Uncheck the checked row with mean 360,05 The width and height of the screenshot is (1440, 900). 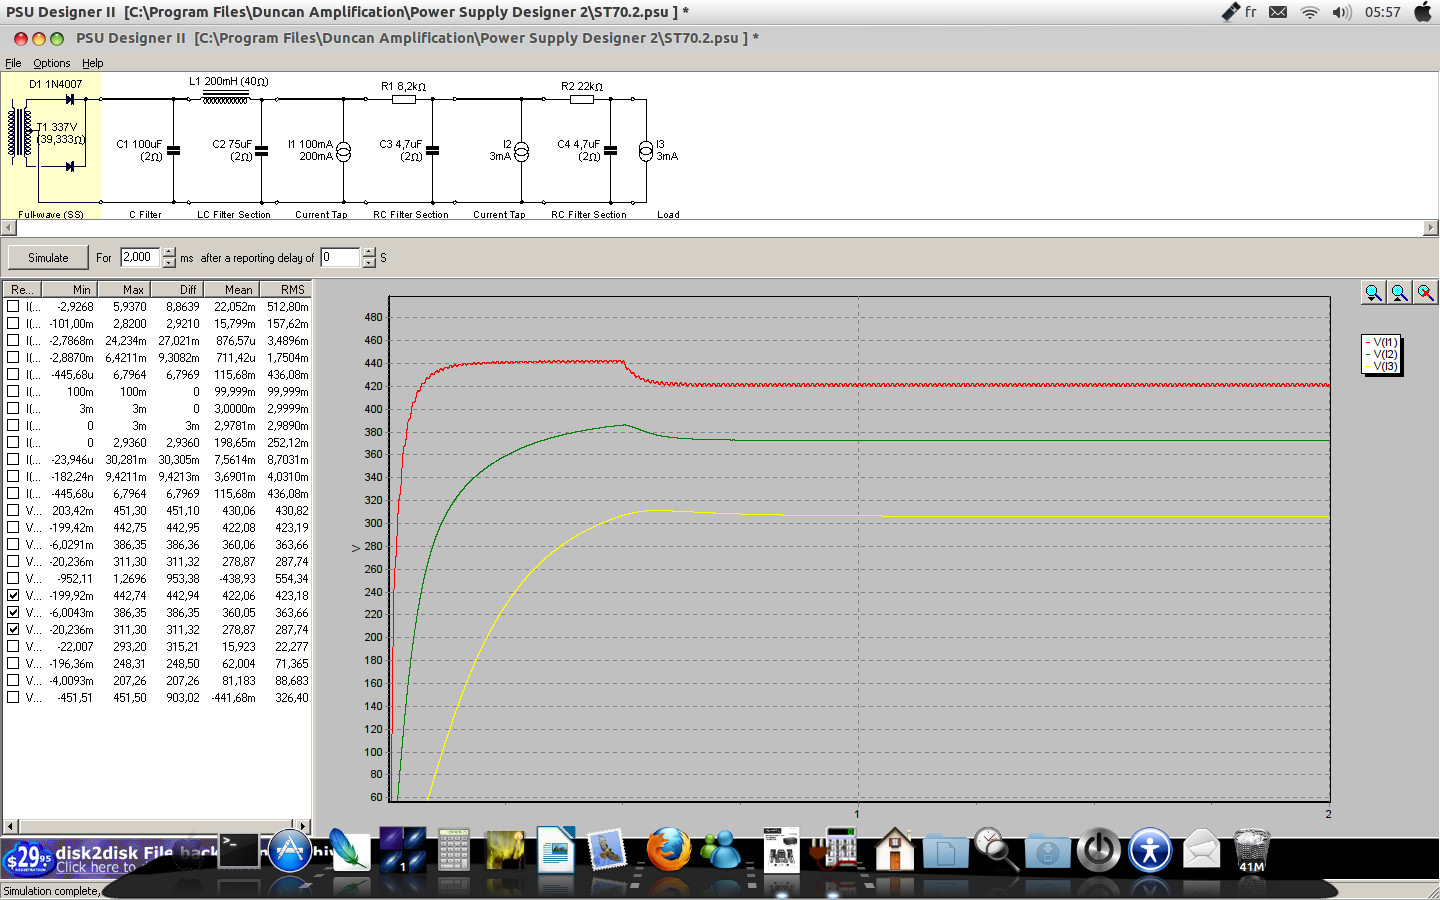13,612
